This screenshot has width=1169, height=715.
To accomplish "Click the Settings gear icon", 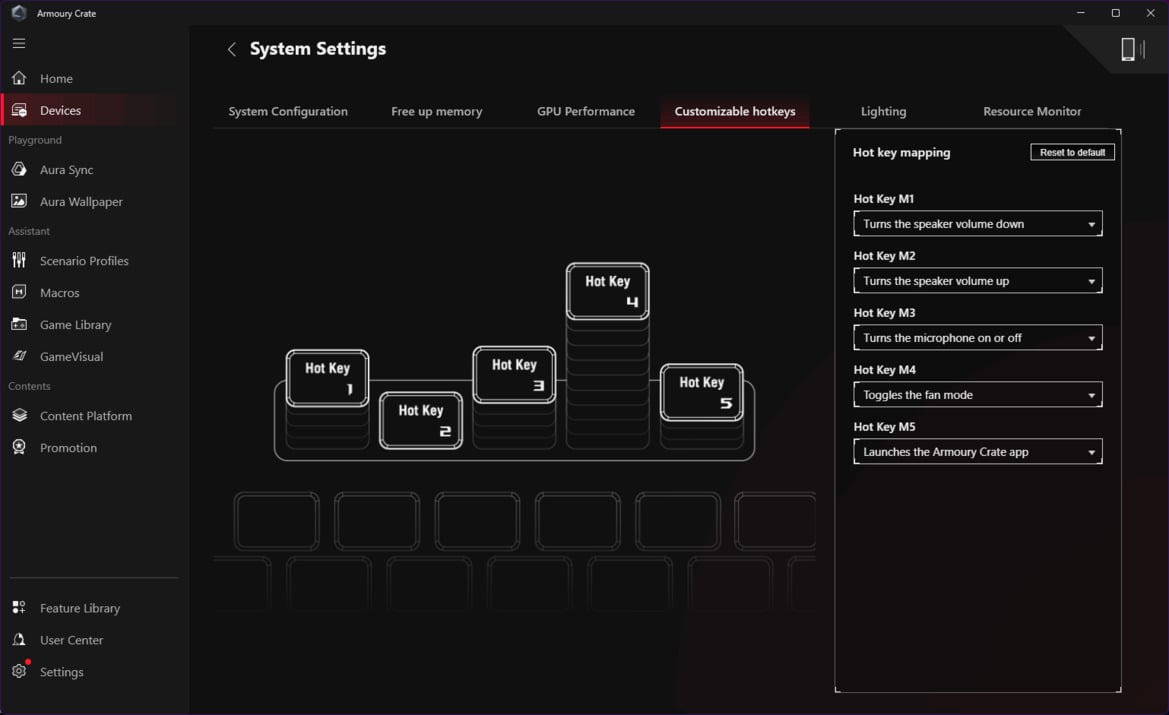I will [19, 671].
